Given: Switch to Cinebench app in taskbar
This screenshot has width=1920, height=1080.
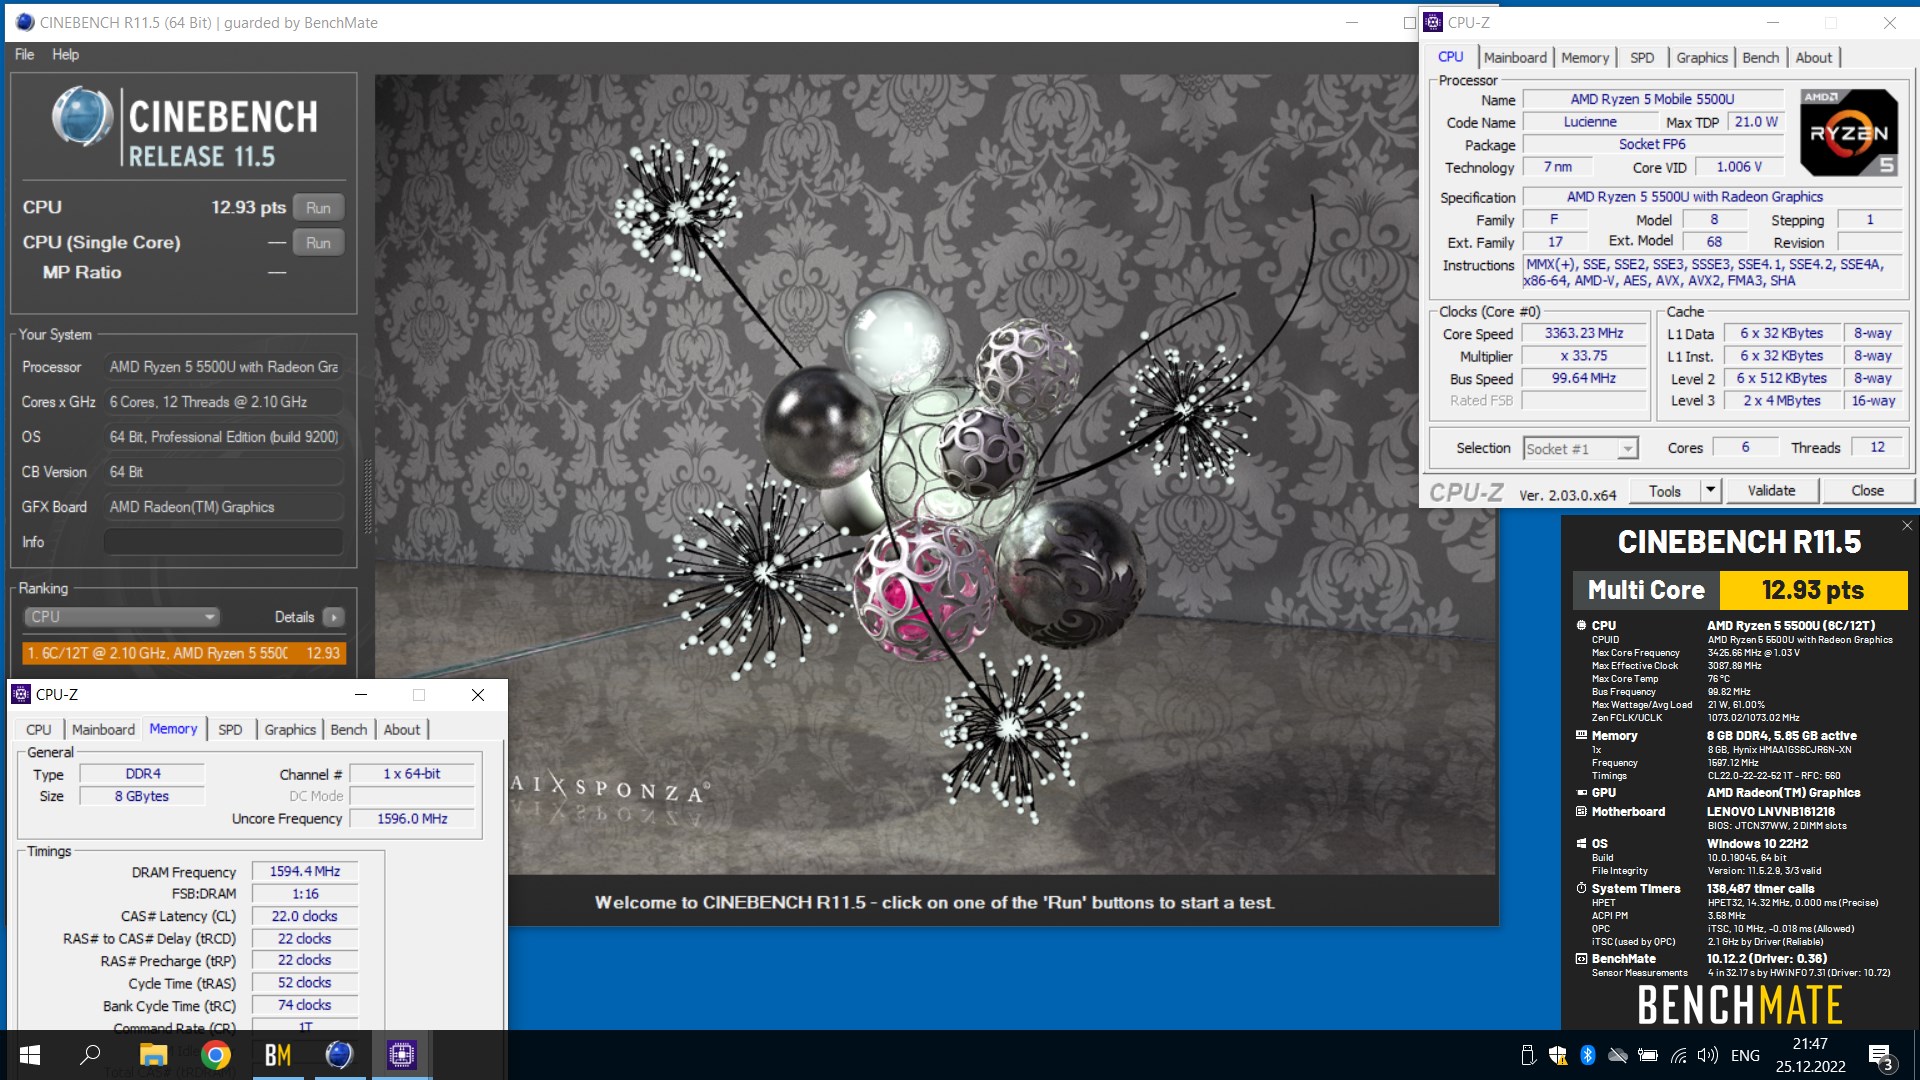Looking at the screenshot, I should [x=339, y=1055].
